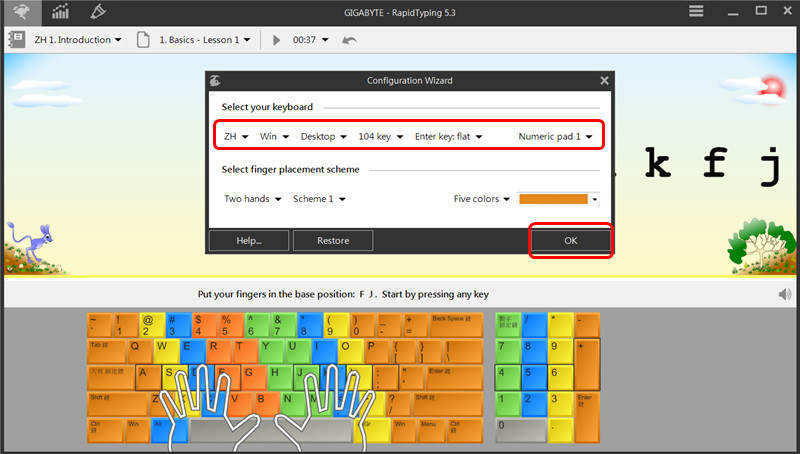Expand the 1. Basics - Lesson 1 dropdown
This screenshot has height=454, width=800.
pyautogui.click(x=205, y=40)
